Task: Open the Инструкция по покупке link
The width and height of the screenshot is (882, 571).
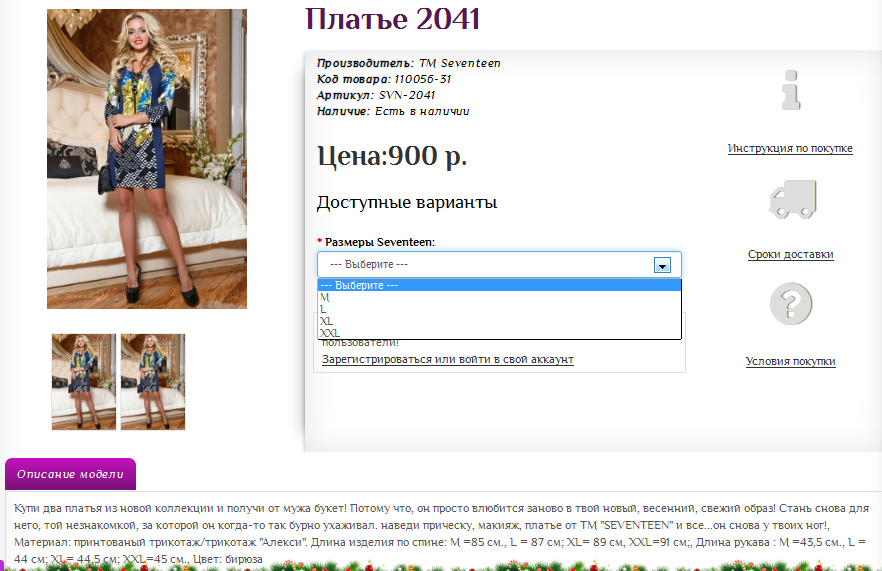Action: [x=790, y=149]
